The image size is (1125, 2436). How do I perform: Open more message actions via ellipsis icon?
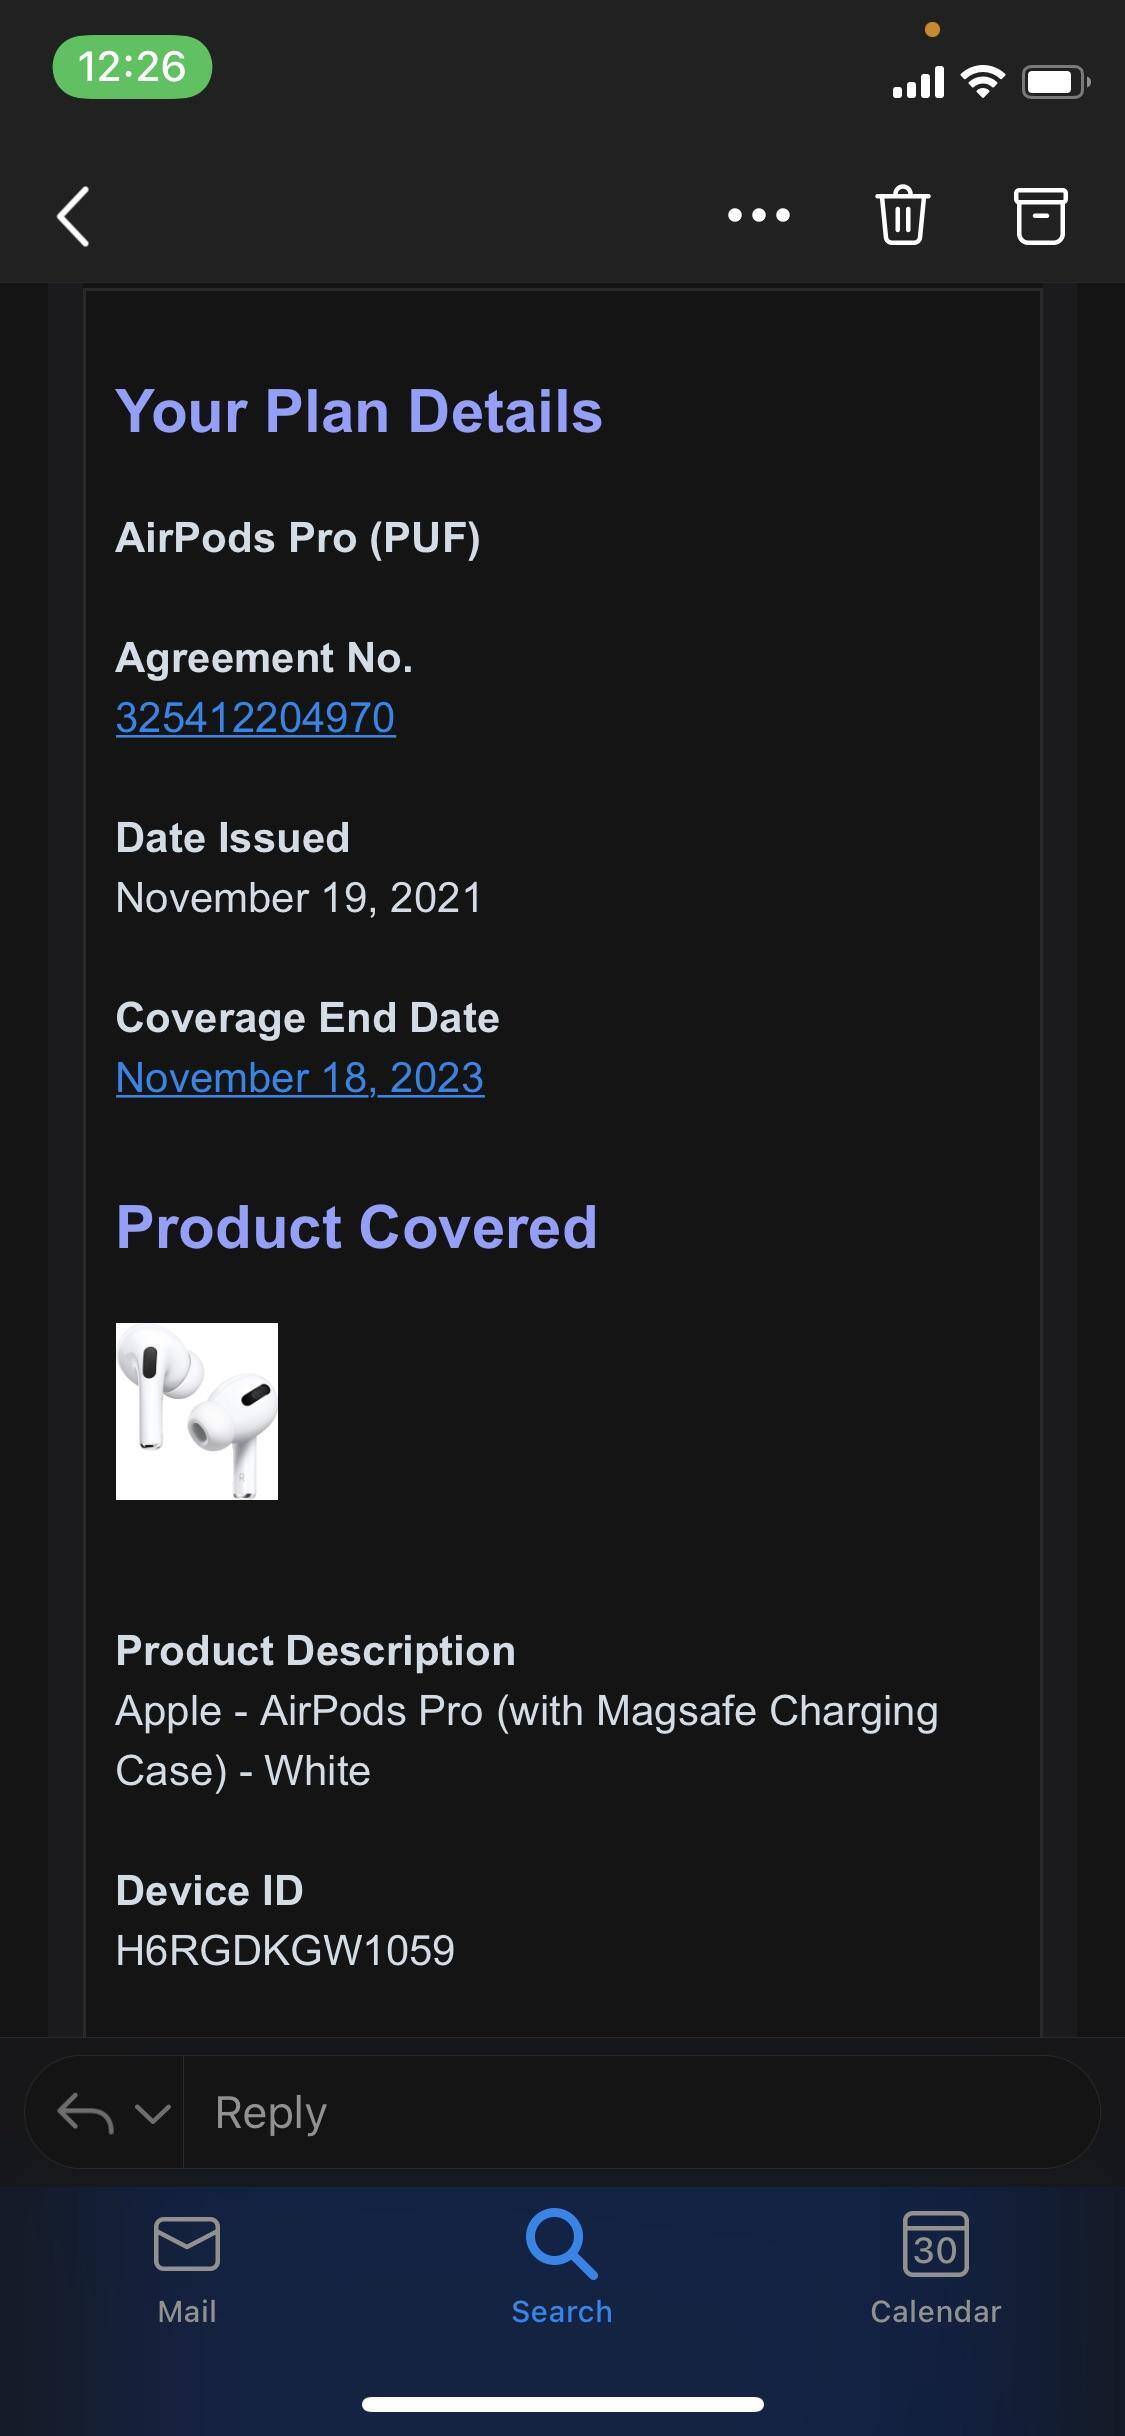757,215
